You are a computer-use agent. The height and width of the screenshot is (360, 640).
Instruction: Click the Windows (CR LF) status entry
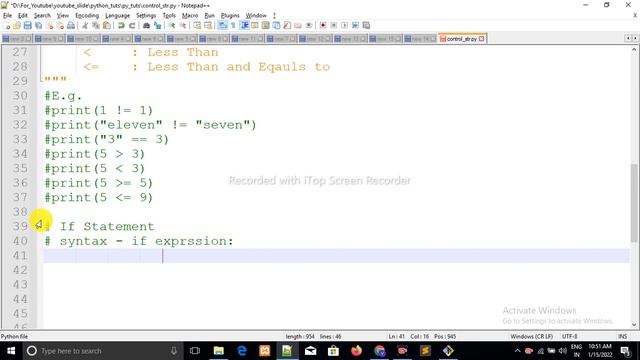[532, 336]
